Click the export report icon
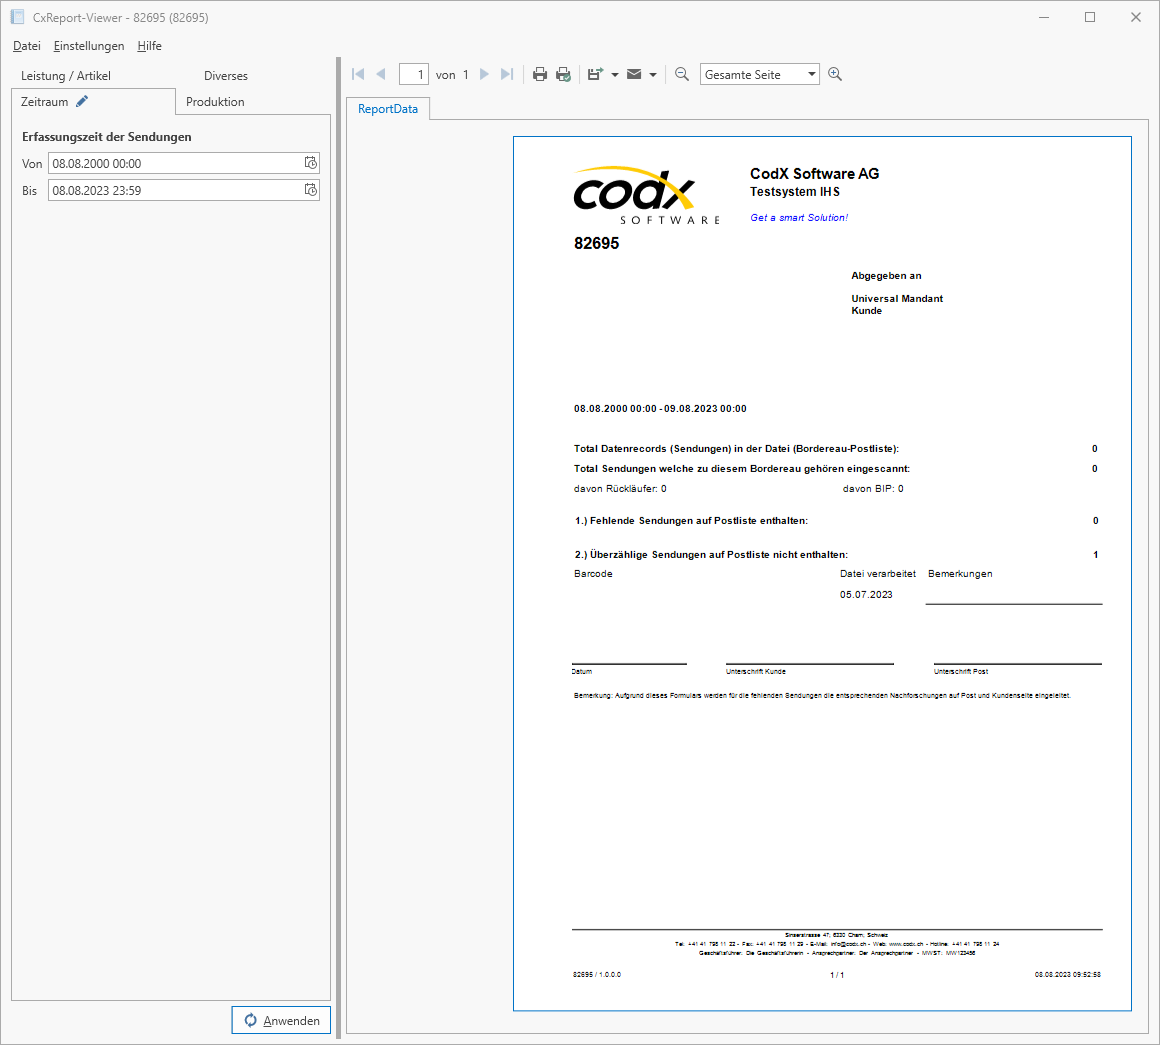The width and height of the screenshot is (1160, 1045). click(596, 74)
